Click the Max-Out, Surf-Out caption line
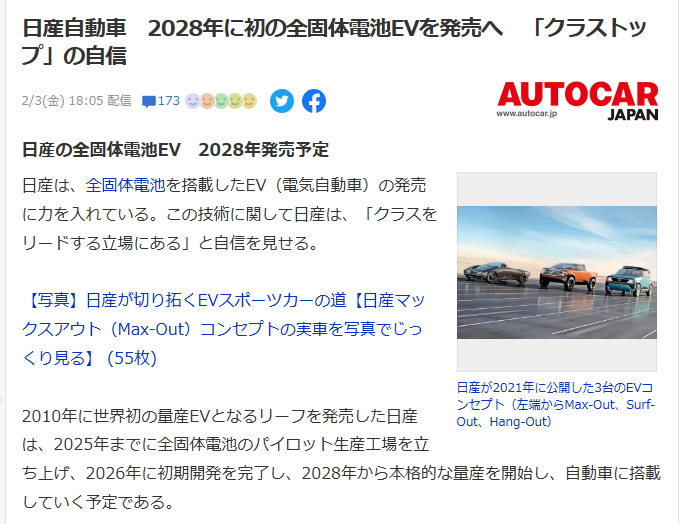Screen dimensions: 679x524 point(556,404)
